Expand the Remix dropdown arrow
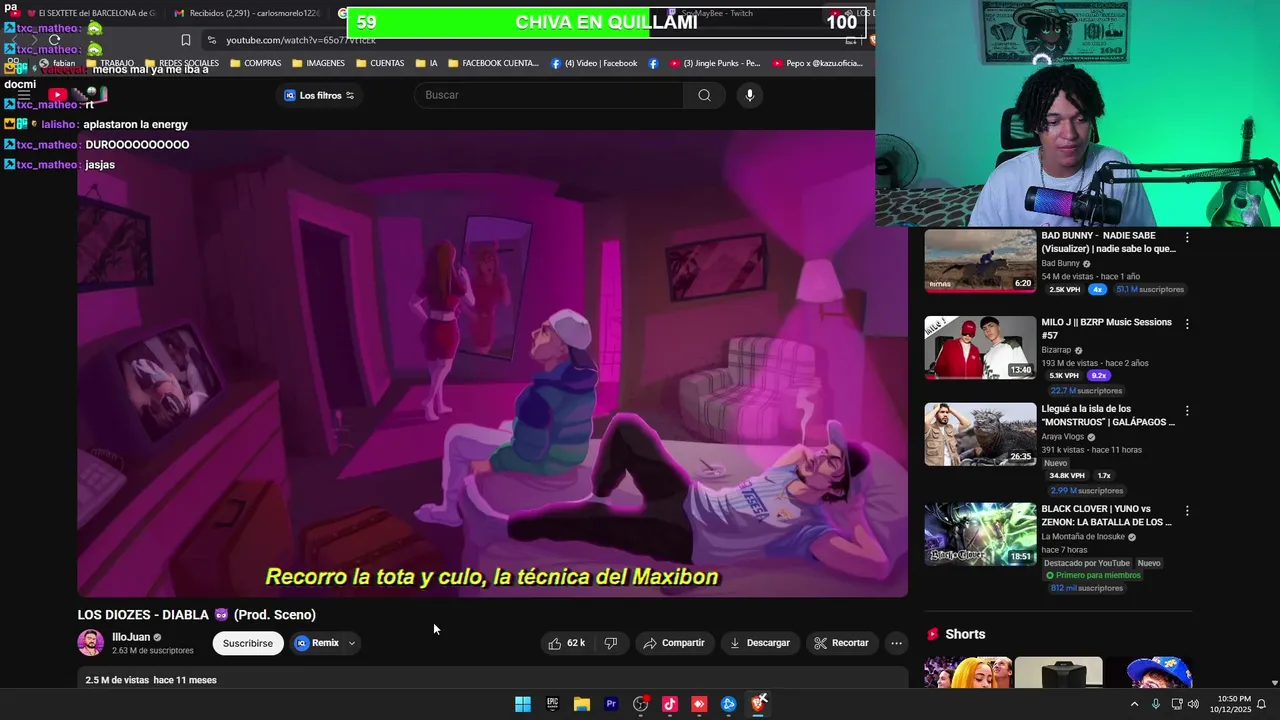This screenshot has width=1280, height=720. (x=351, y=643)
